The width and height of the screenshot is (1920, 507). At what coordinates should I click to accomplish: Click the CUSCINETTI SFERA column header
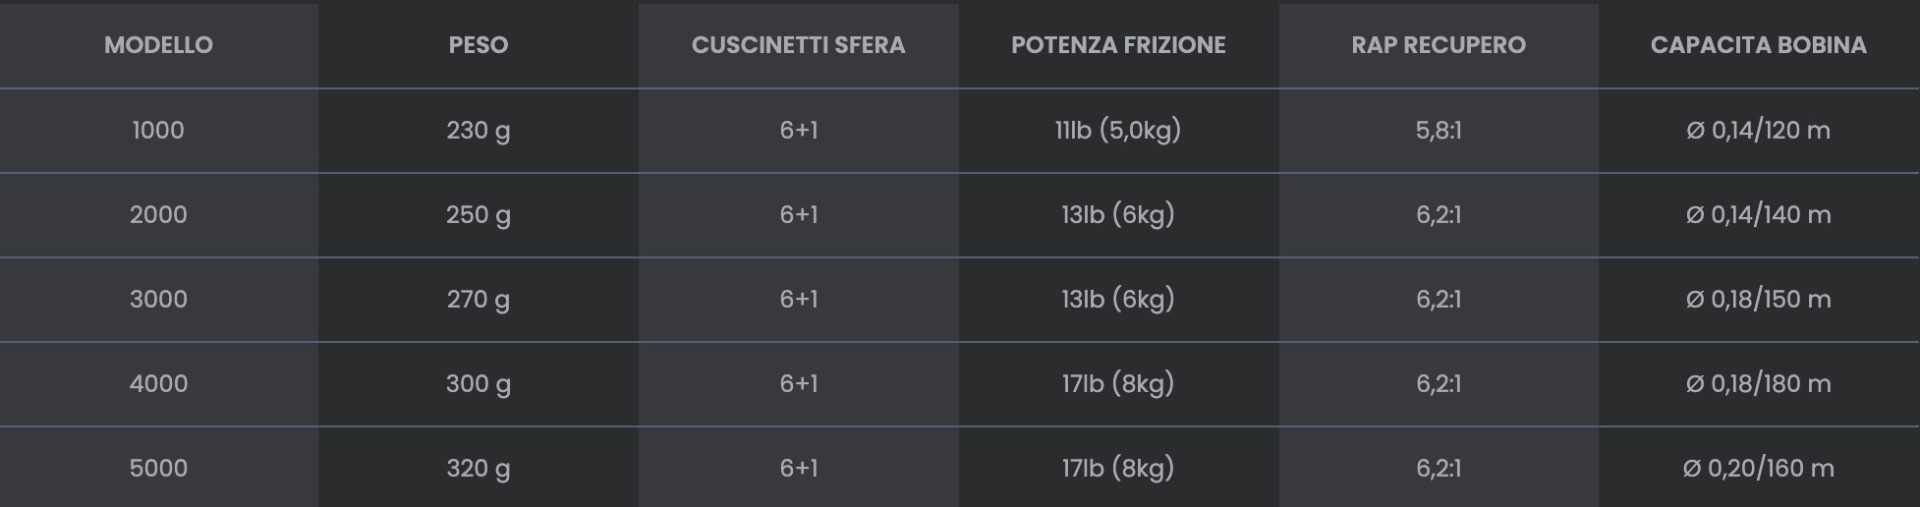(x=798, y=45)
